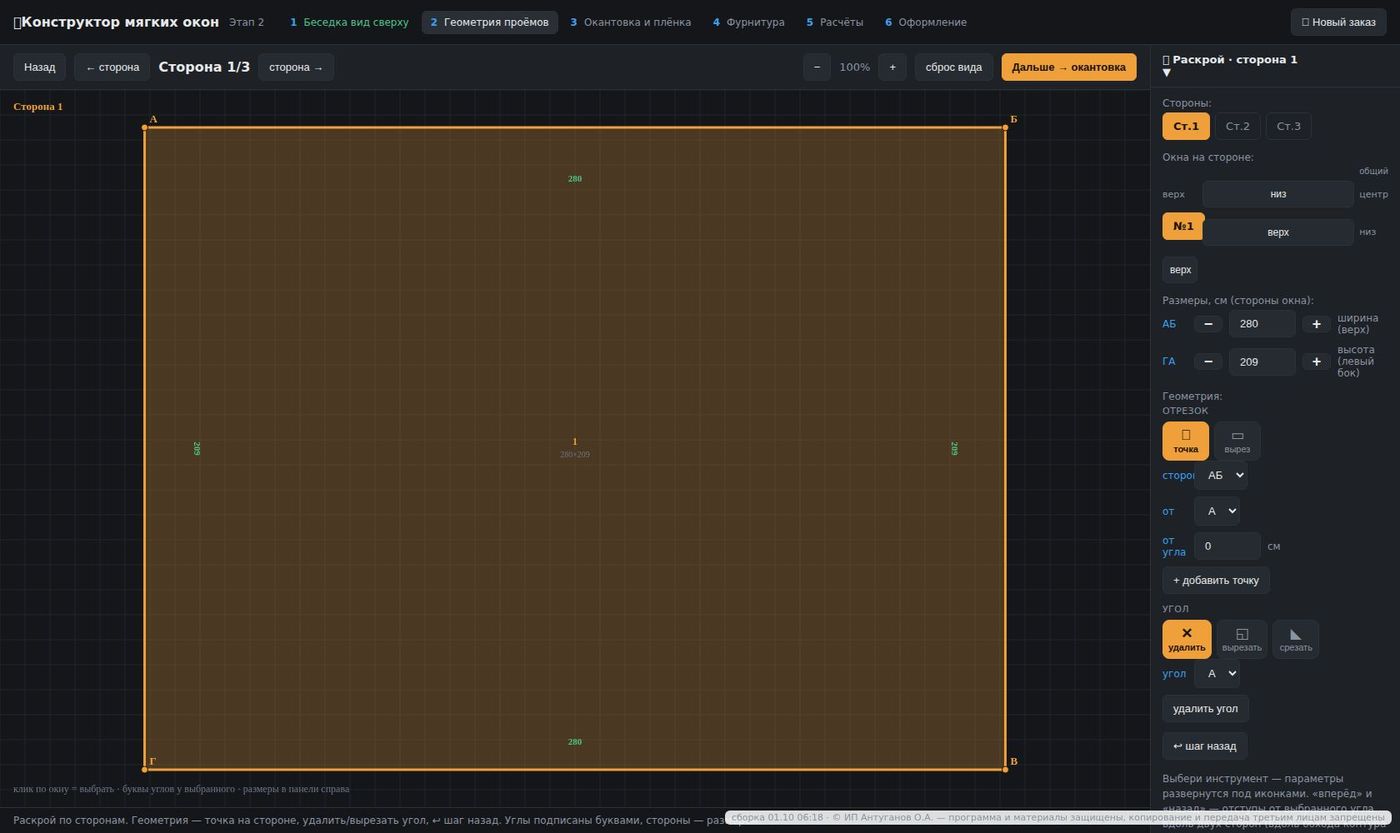1400x833 pixels.
Task: Click '+ добавить точку'
Action: pos(1216,580)
